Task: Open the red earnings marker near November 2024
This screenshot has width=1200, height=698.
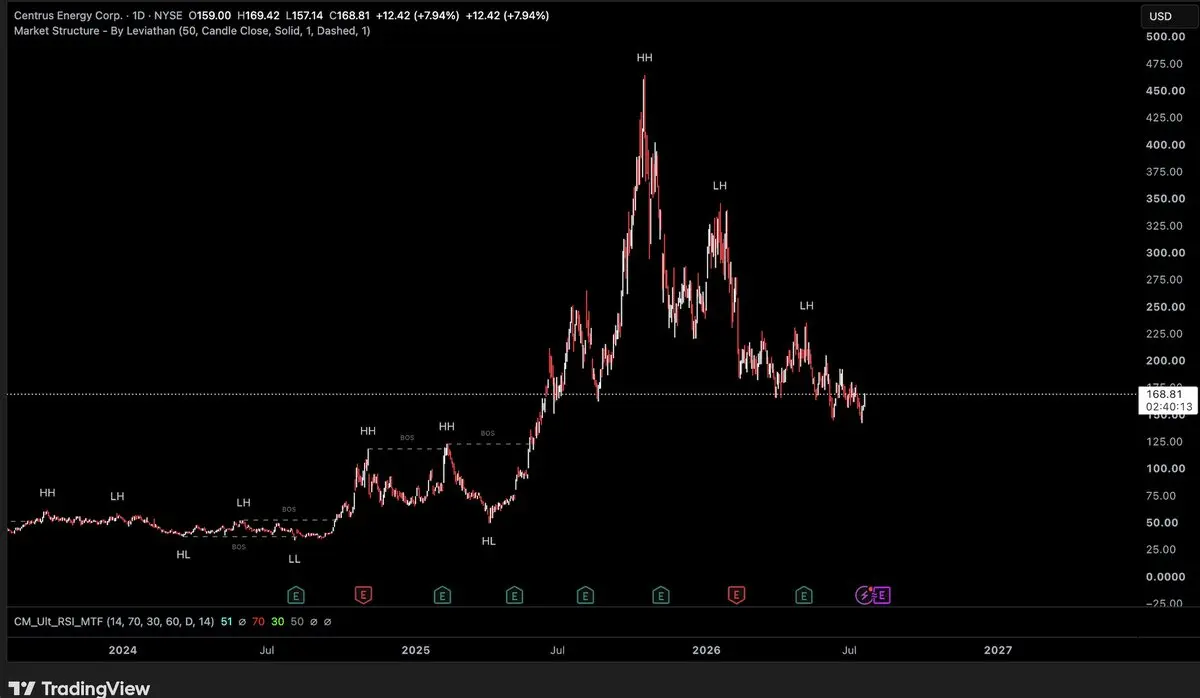Action: pos(364,596)
